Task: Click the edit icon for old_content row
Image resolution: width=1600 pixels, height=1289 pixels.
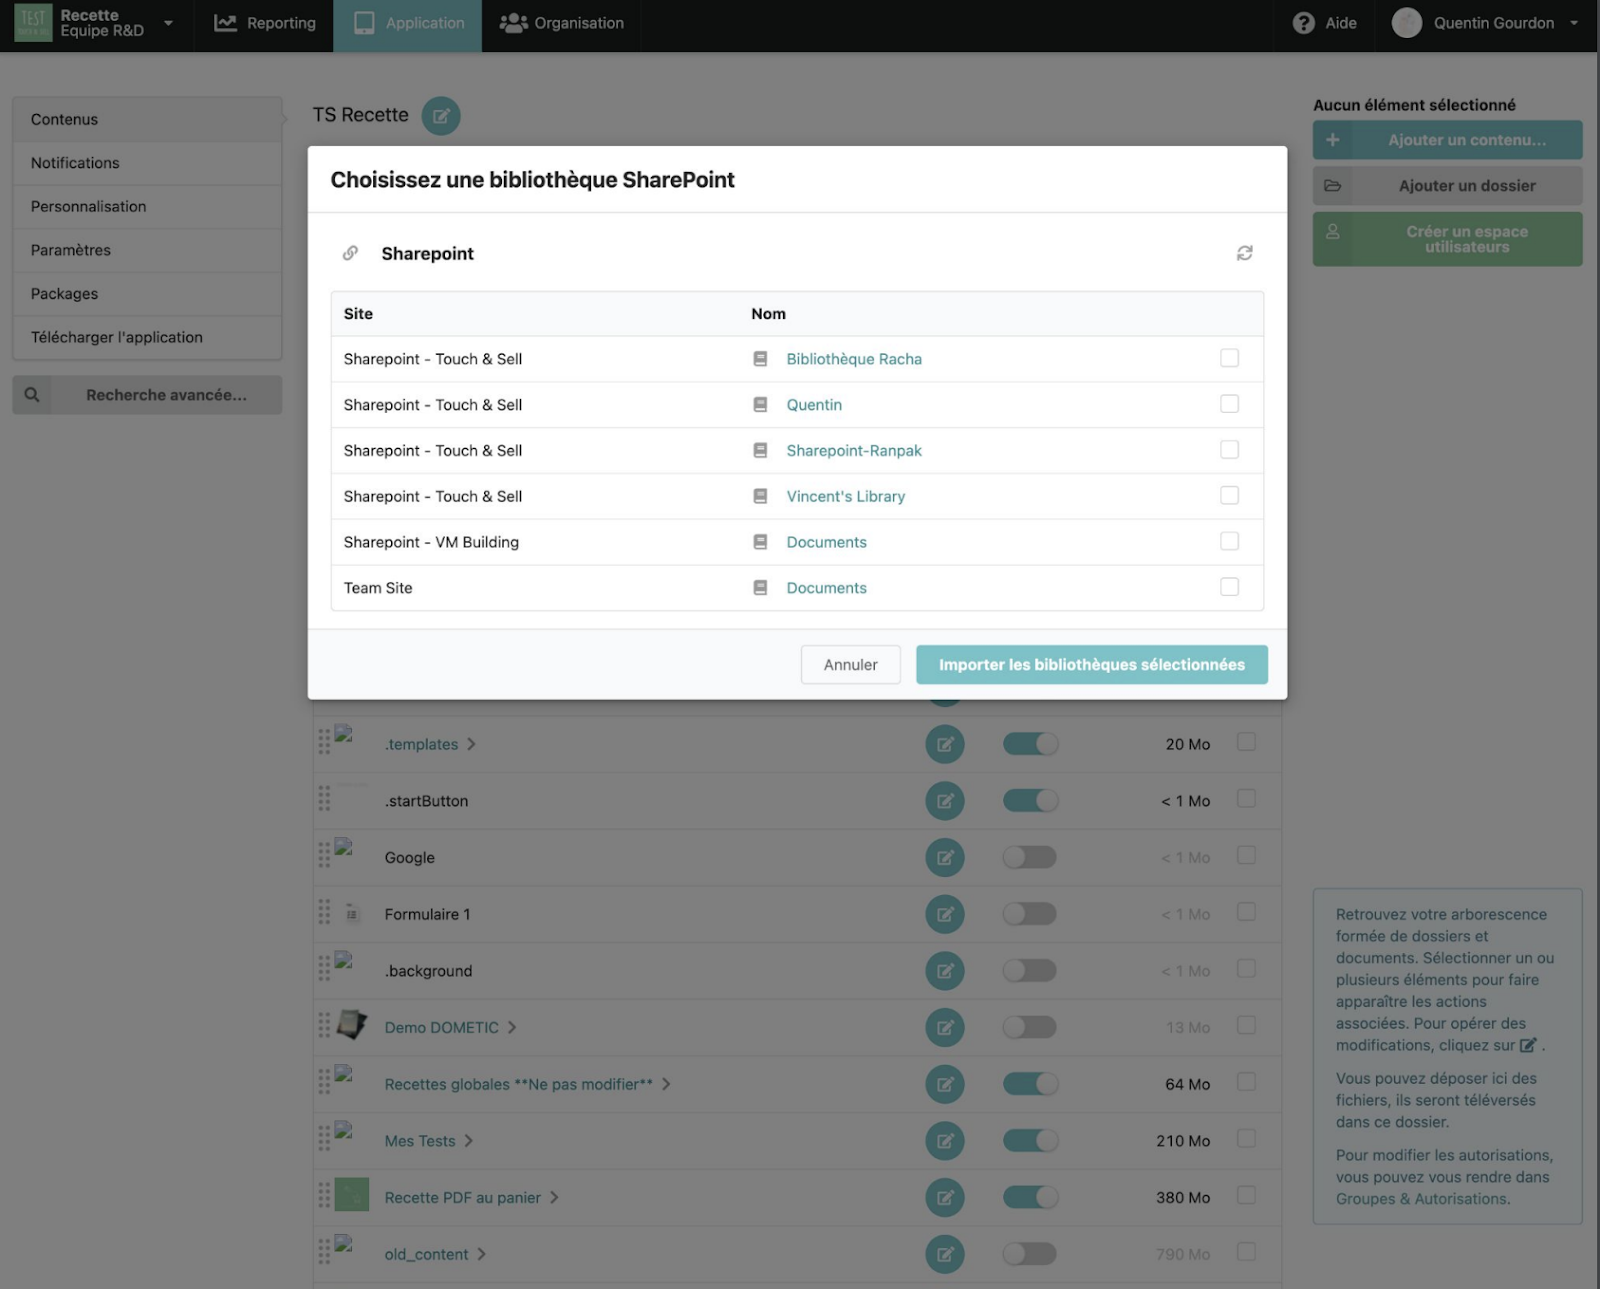Action: tap(945, 1254)
